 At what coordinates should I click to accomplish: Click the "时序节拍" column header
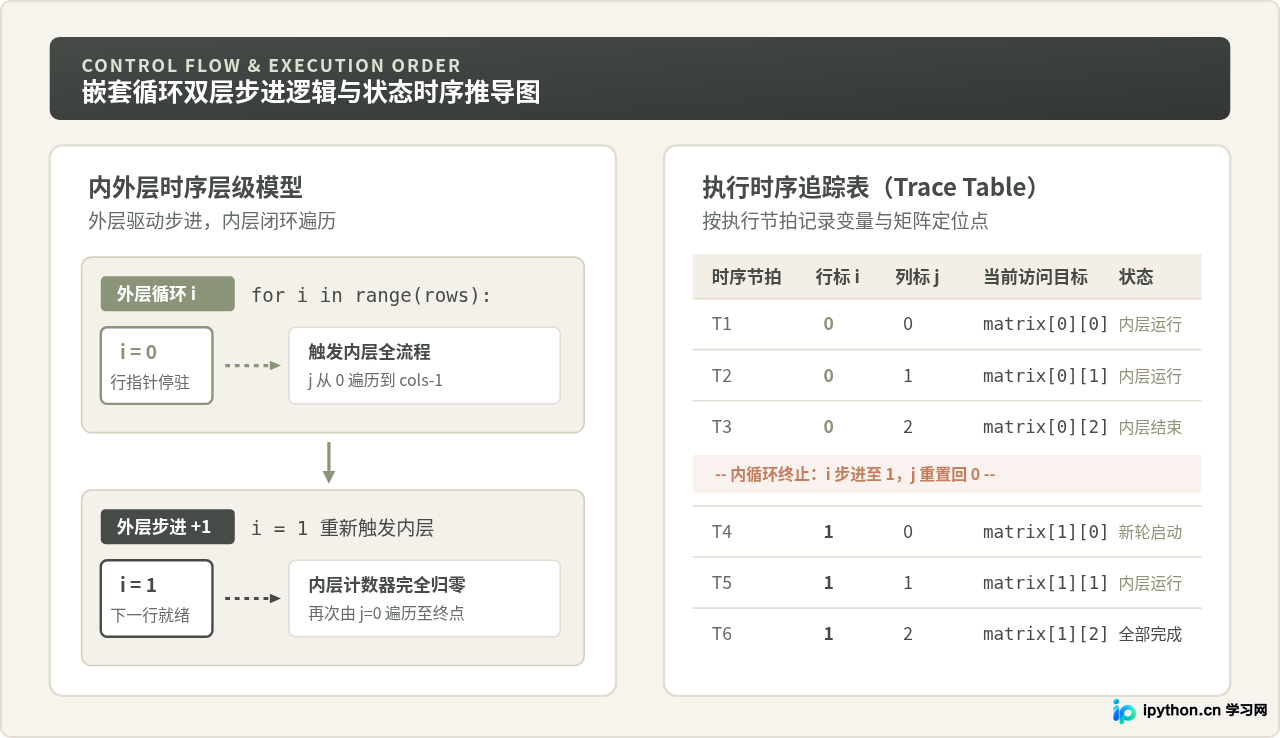pyautogui.click(x=746, y=277)
